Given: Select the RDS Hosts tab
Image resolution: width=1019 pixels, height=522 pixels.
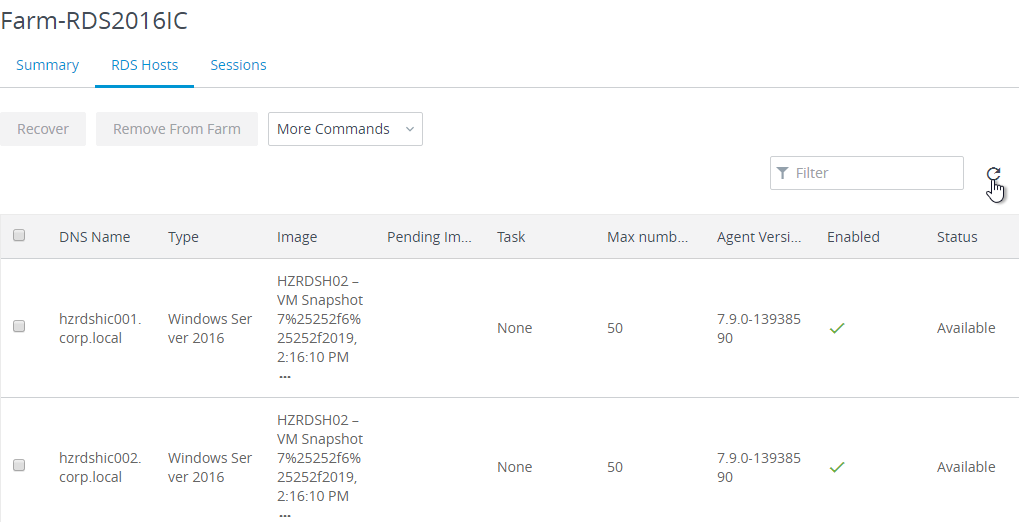Looking at the screenshot, I should point(144,65).
